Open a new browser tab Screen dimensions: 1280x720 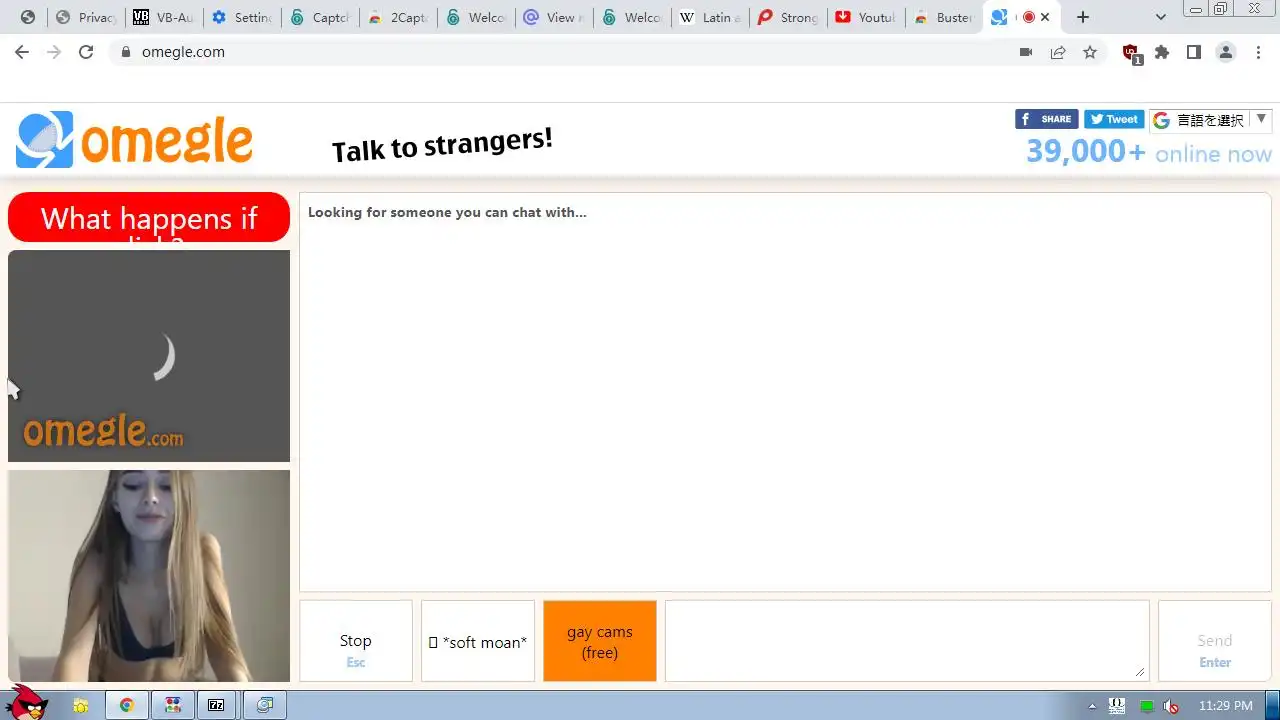1082,17
